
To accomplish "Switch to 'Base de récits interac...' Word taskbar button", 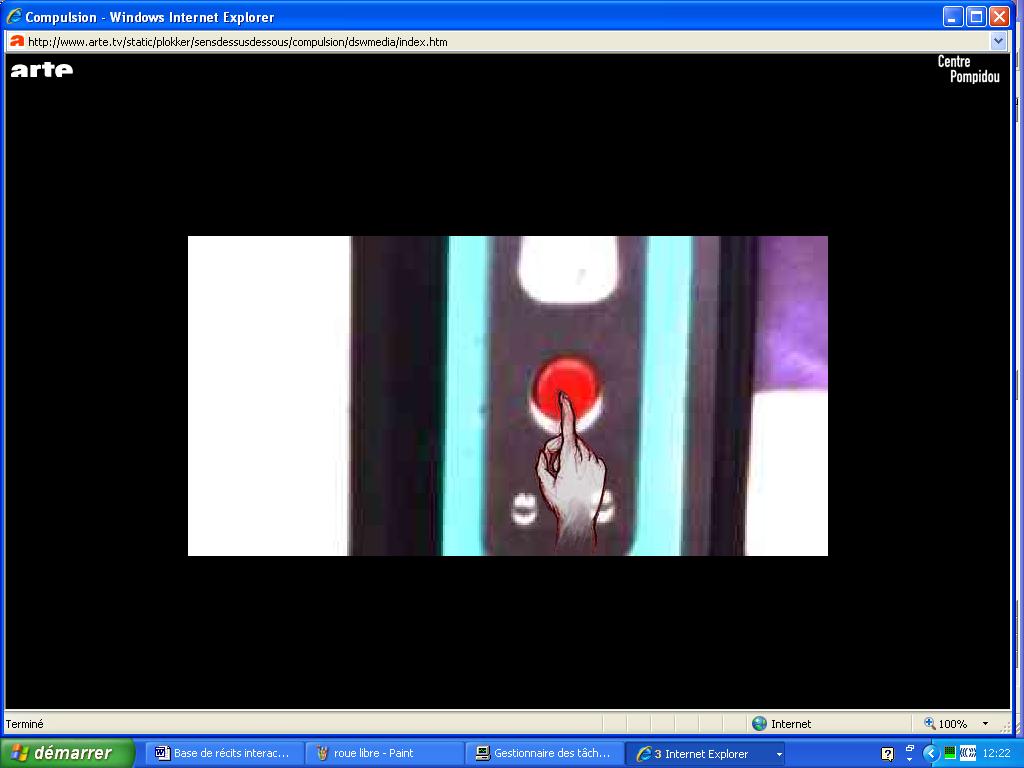I will [225, 754].
